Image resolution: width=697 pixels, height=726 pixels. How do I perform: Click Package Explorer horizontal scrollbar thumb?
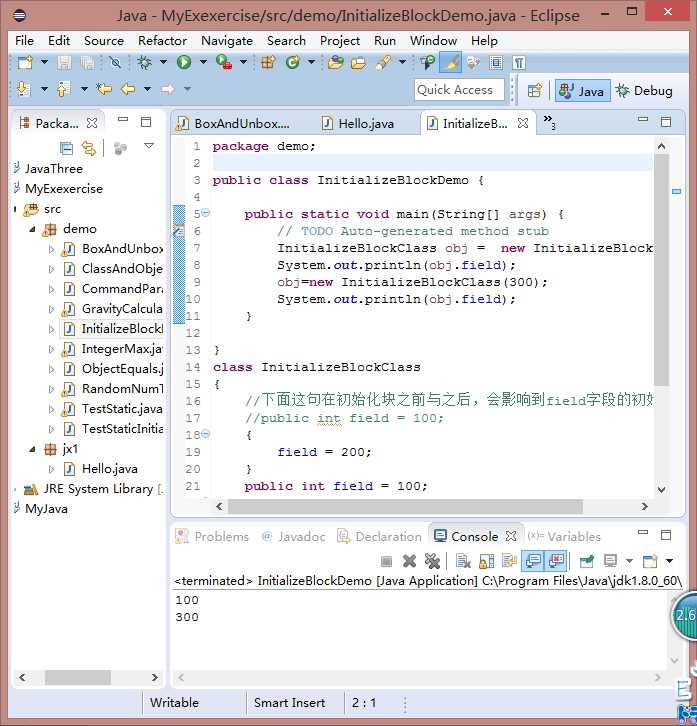pos(77,677)
